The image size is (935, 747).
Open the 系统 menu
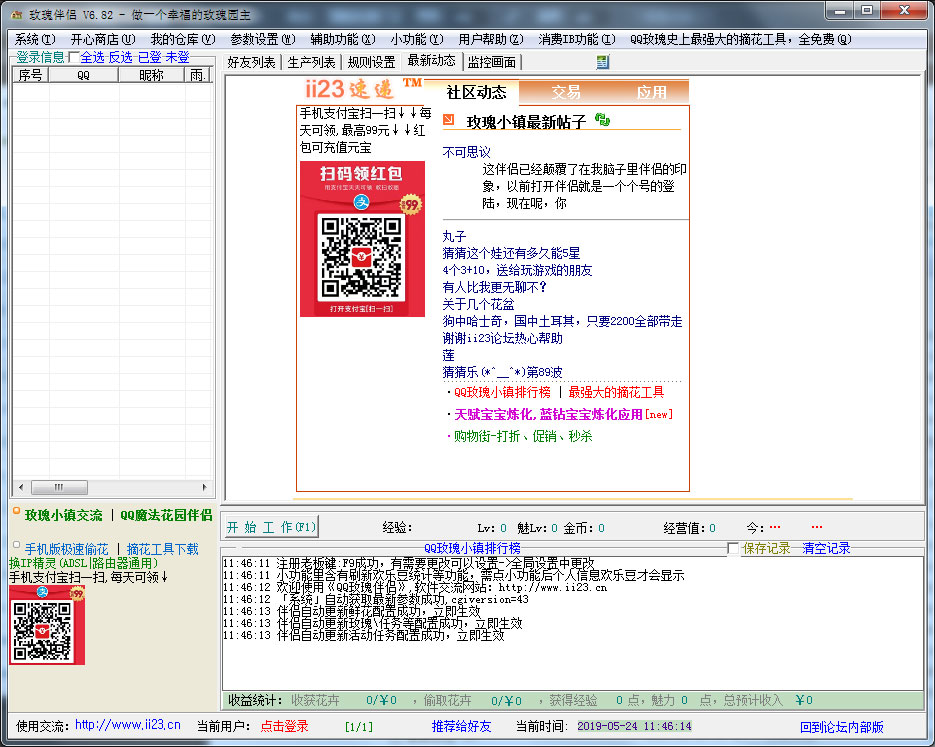pyautogui.click(x=33, y=39)
